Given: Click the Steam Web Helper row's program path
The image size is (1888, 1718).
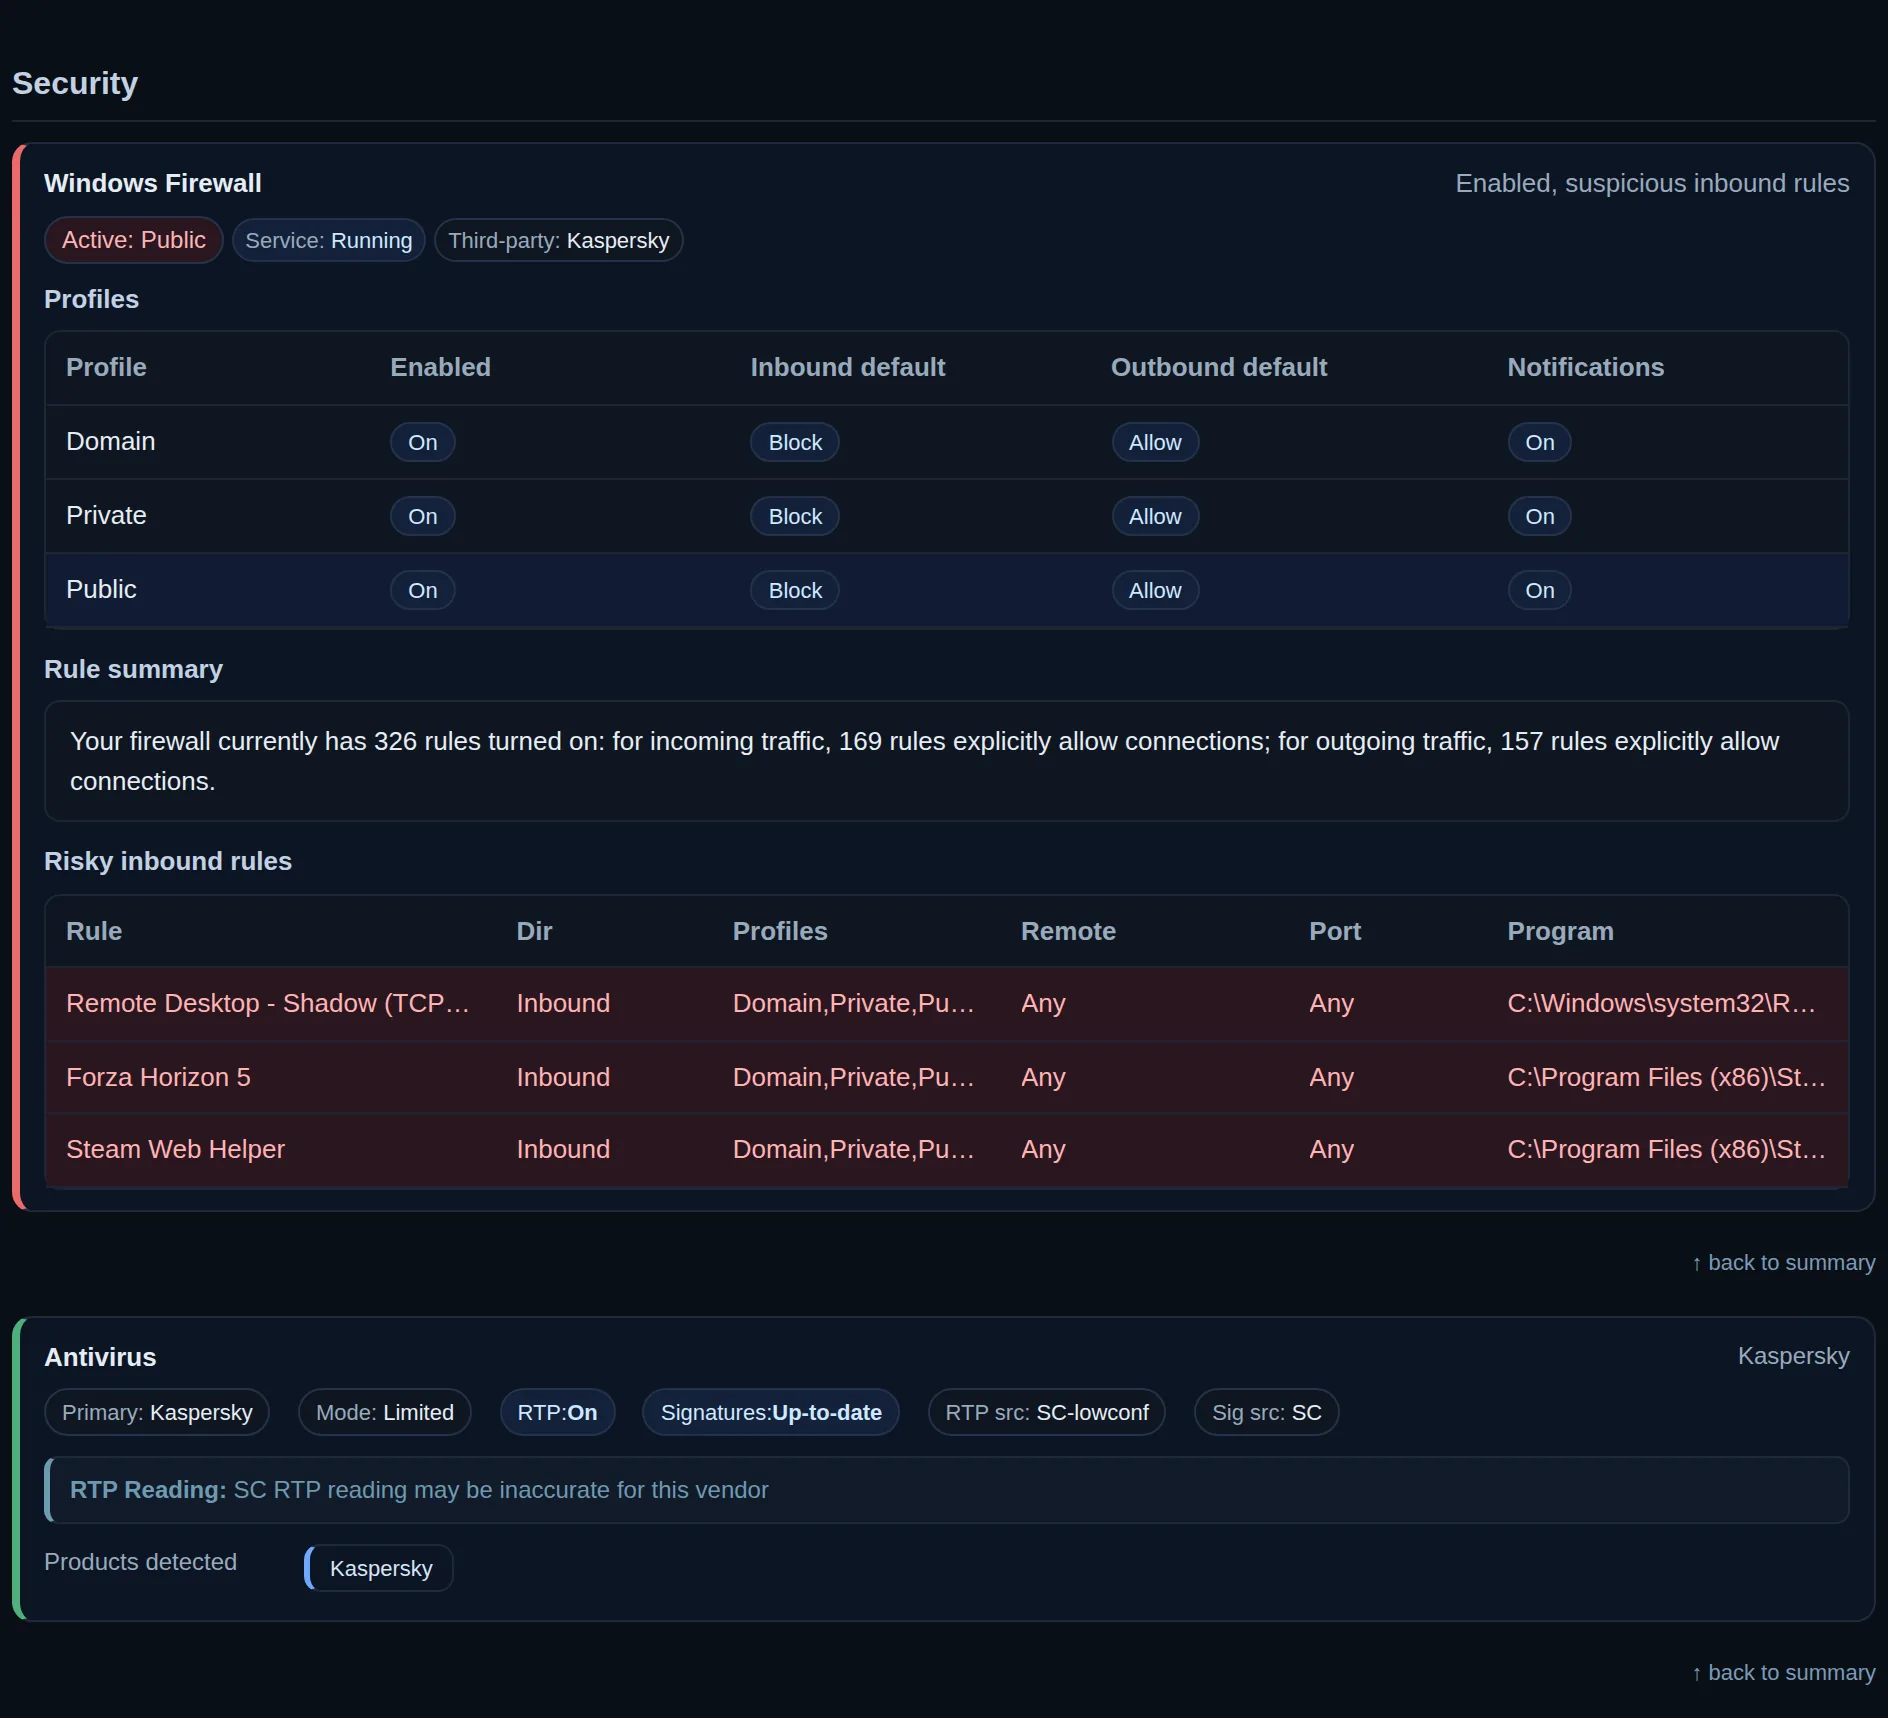Looking at the screenshot, I should (x=1666, y=1149).
